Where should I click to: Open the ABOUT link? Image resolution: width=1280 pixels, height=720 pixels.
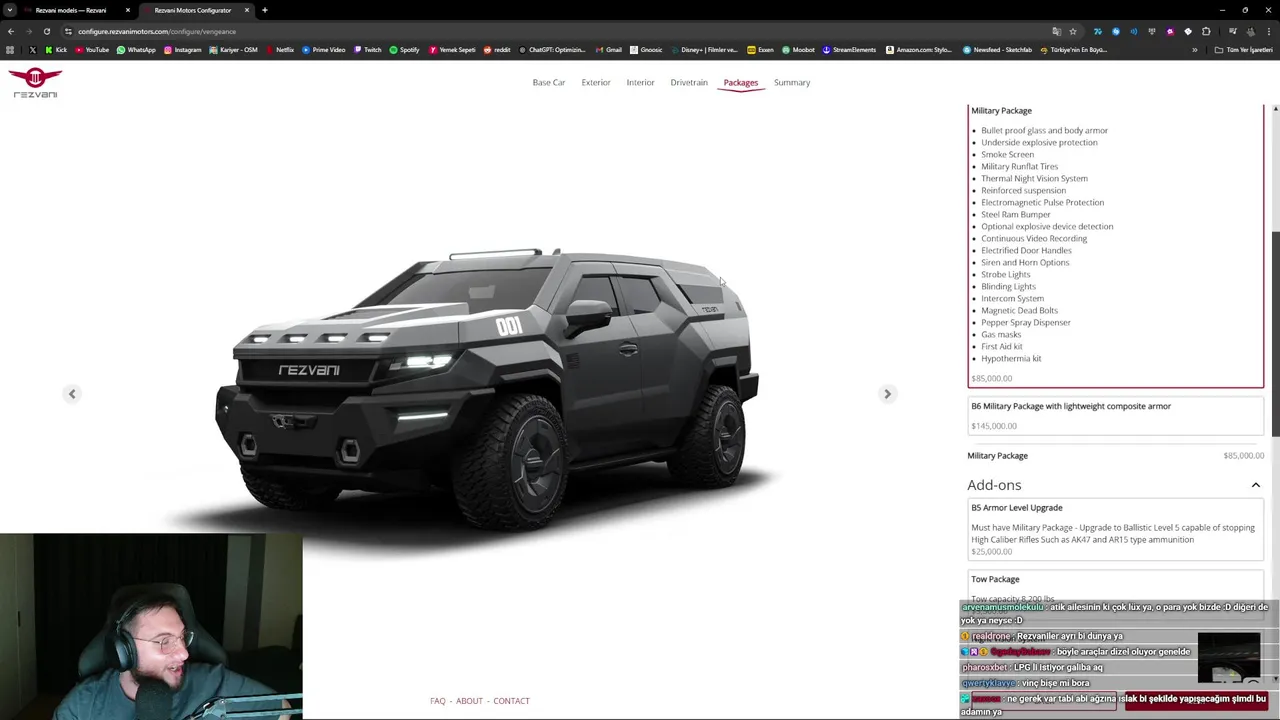pos(469,701)
